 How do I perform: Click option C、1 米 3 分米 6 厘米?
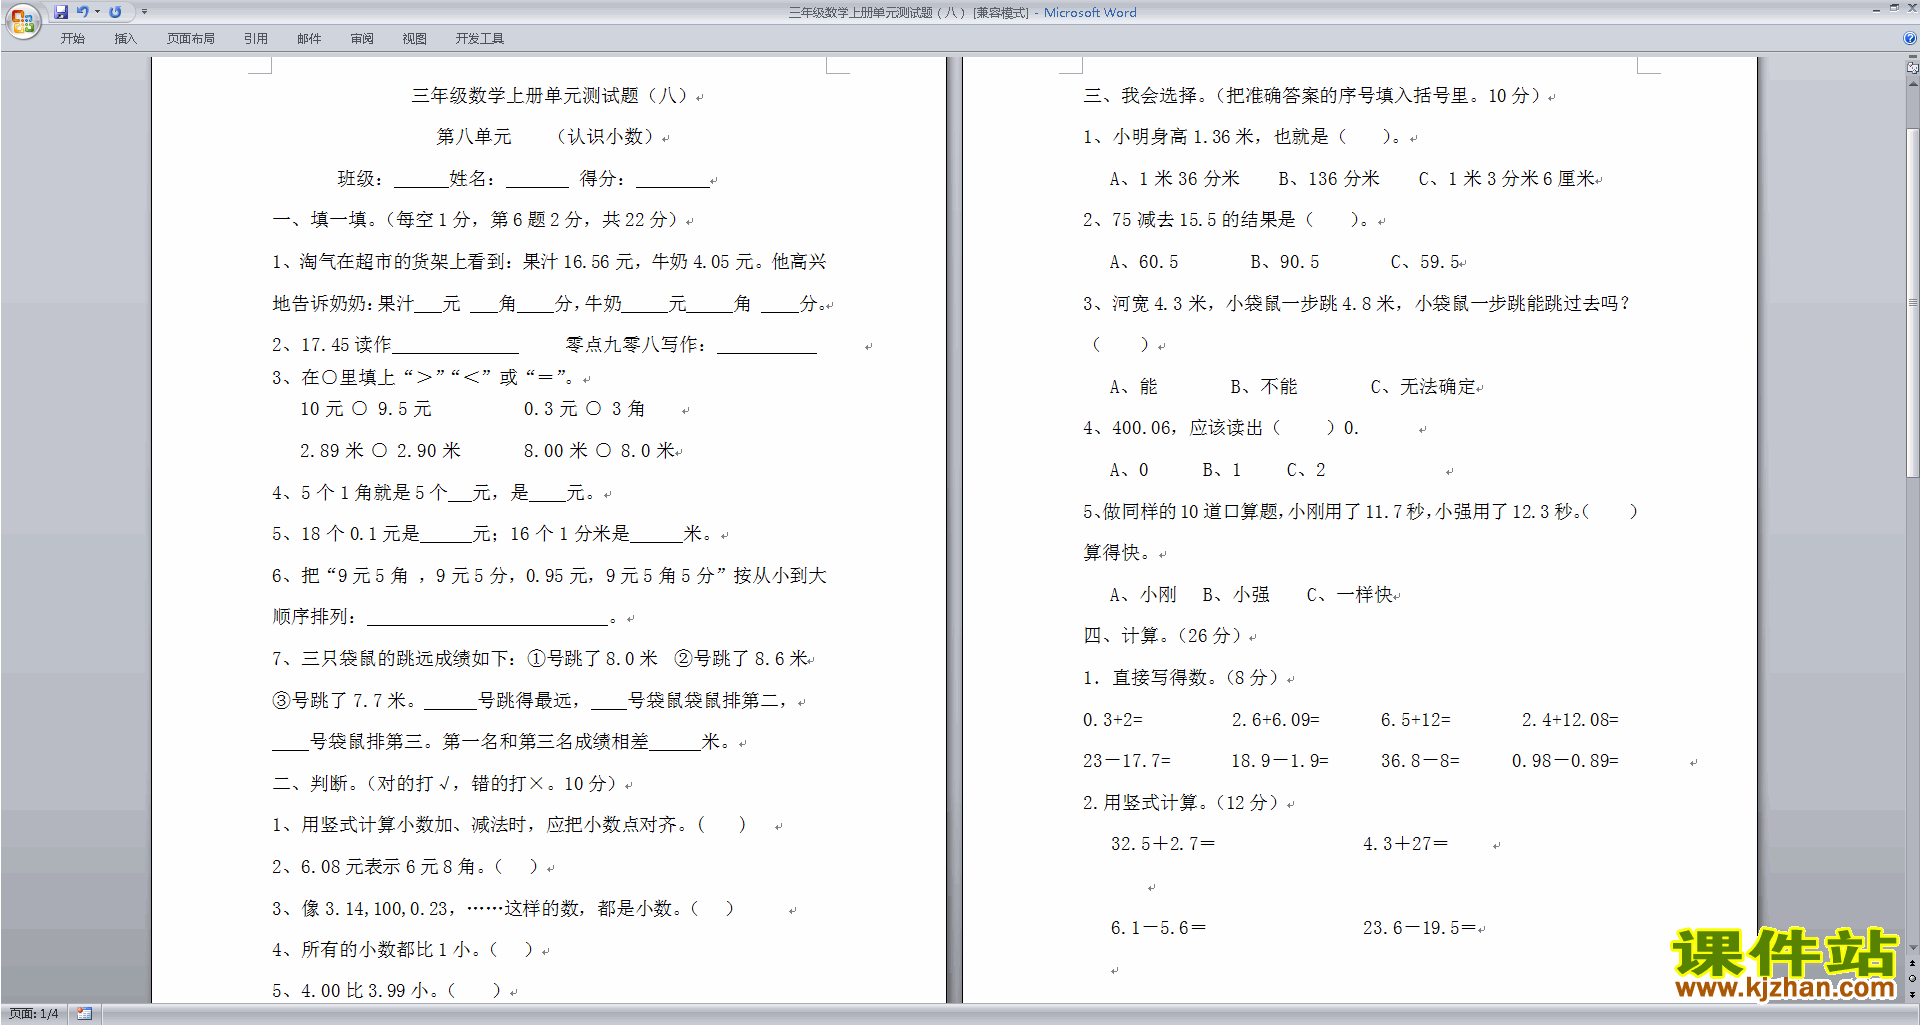click(1507, 179)
